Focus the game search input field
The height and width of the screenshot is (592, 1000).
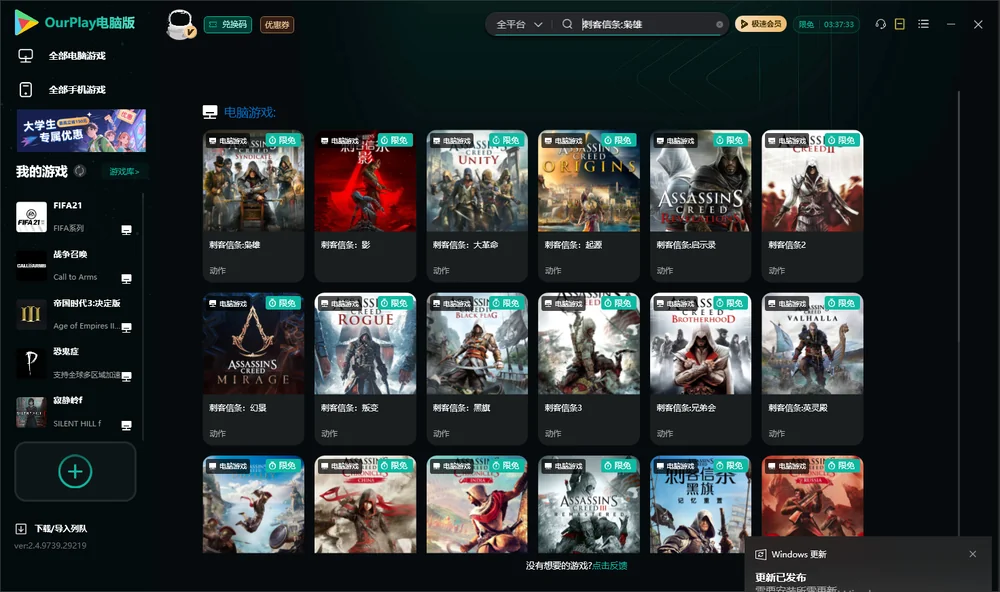coord(646,24)
